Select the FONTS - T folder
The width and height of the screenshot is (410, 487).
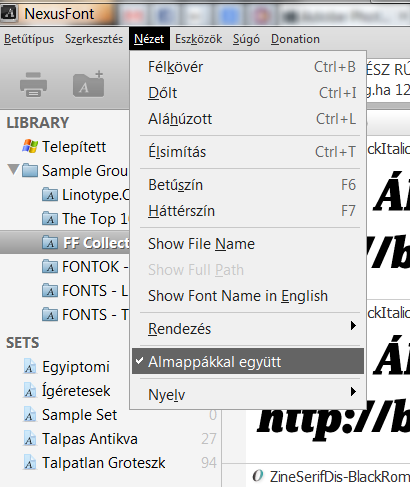coord(95,315)
